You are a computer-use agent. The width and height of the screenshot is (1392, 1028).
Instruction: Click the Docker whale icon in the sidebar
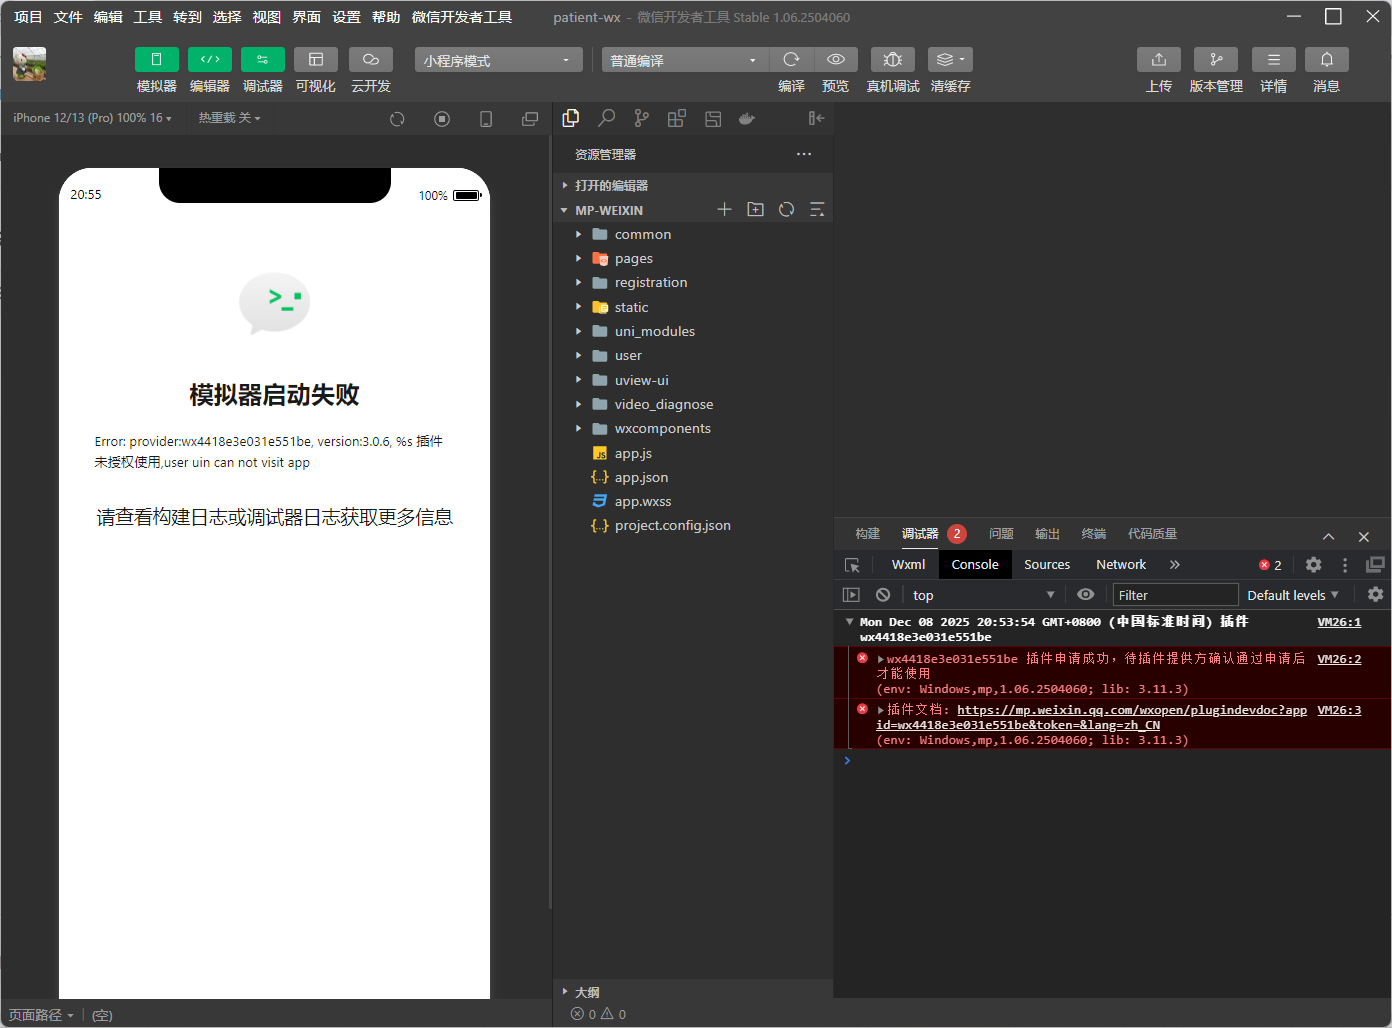747,118
